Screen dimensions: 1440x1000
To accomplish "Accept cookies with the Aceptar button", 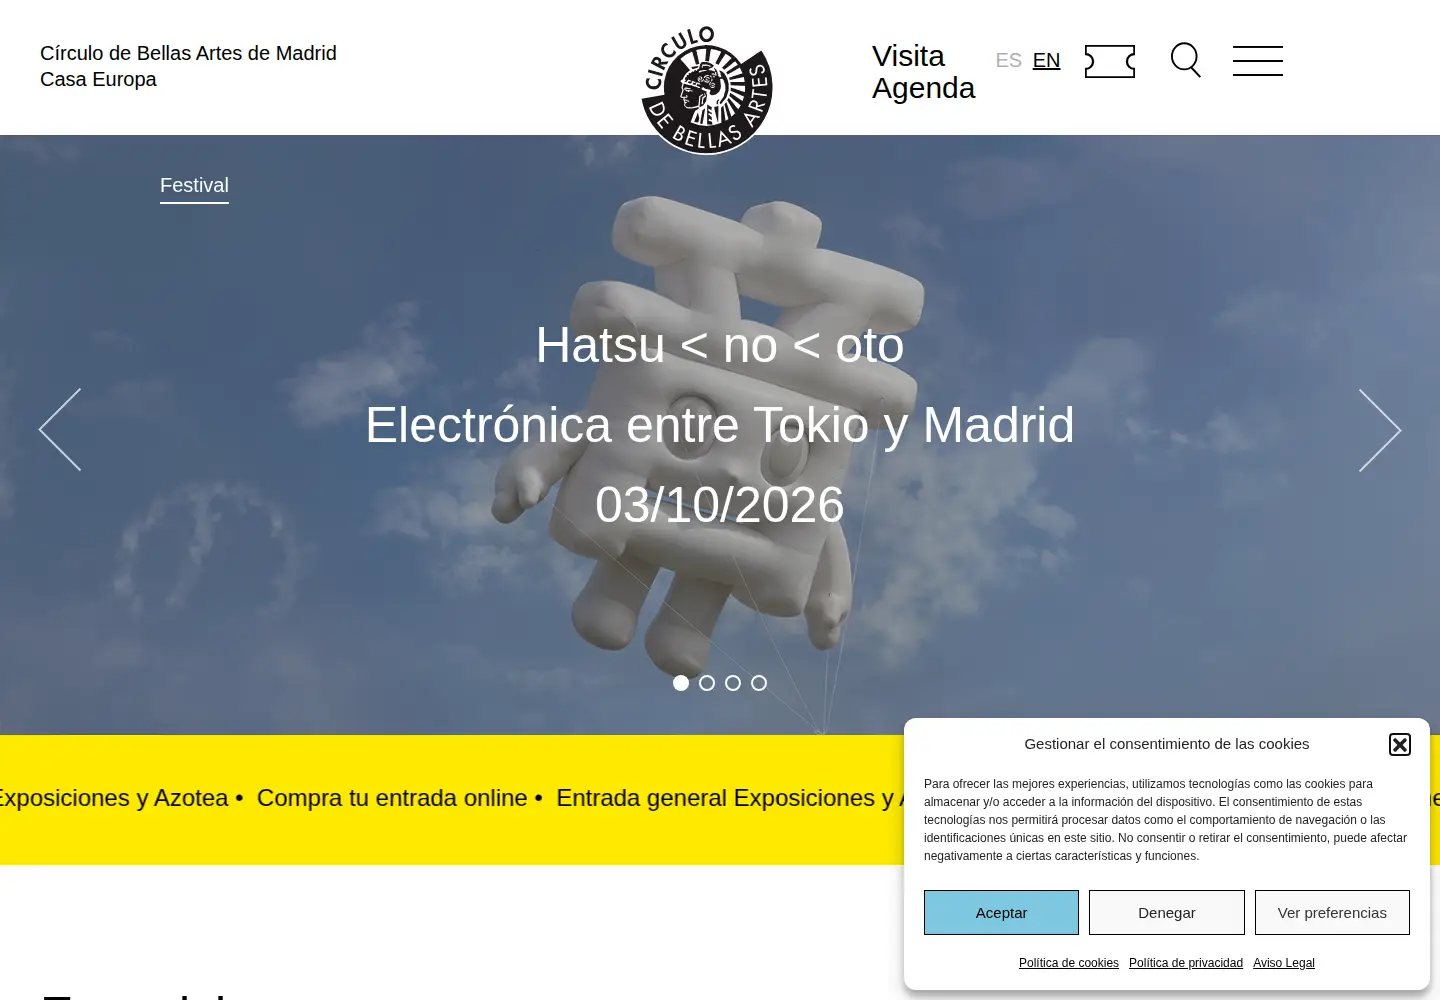I will point(1001,912).
